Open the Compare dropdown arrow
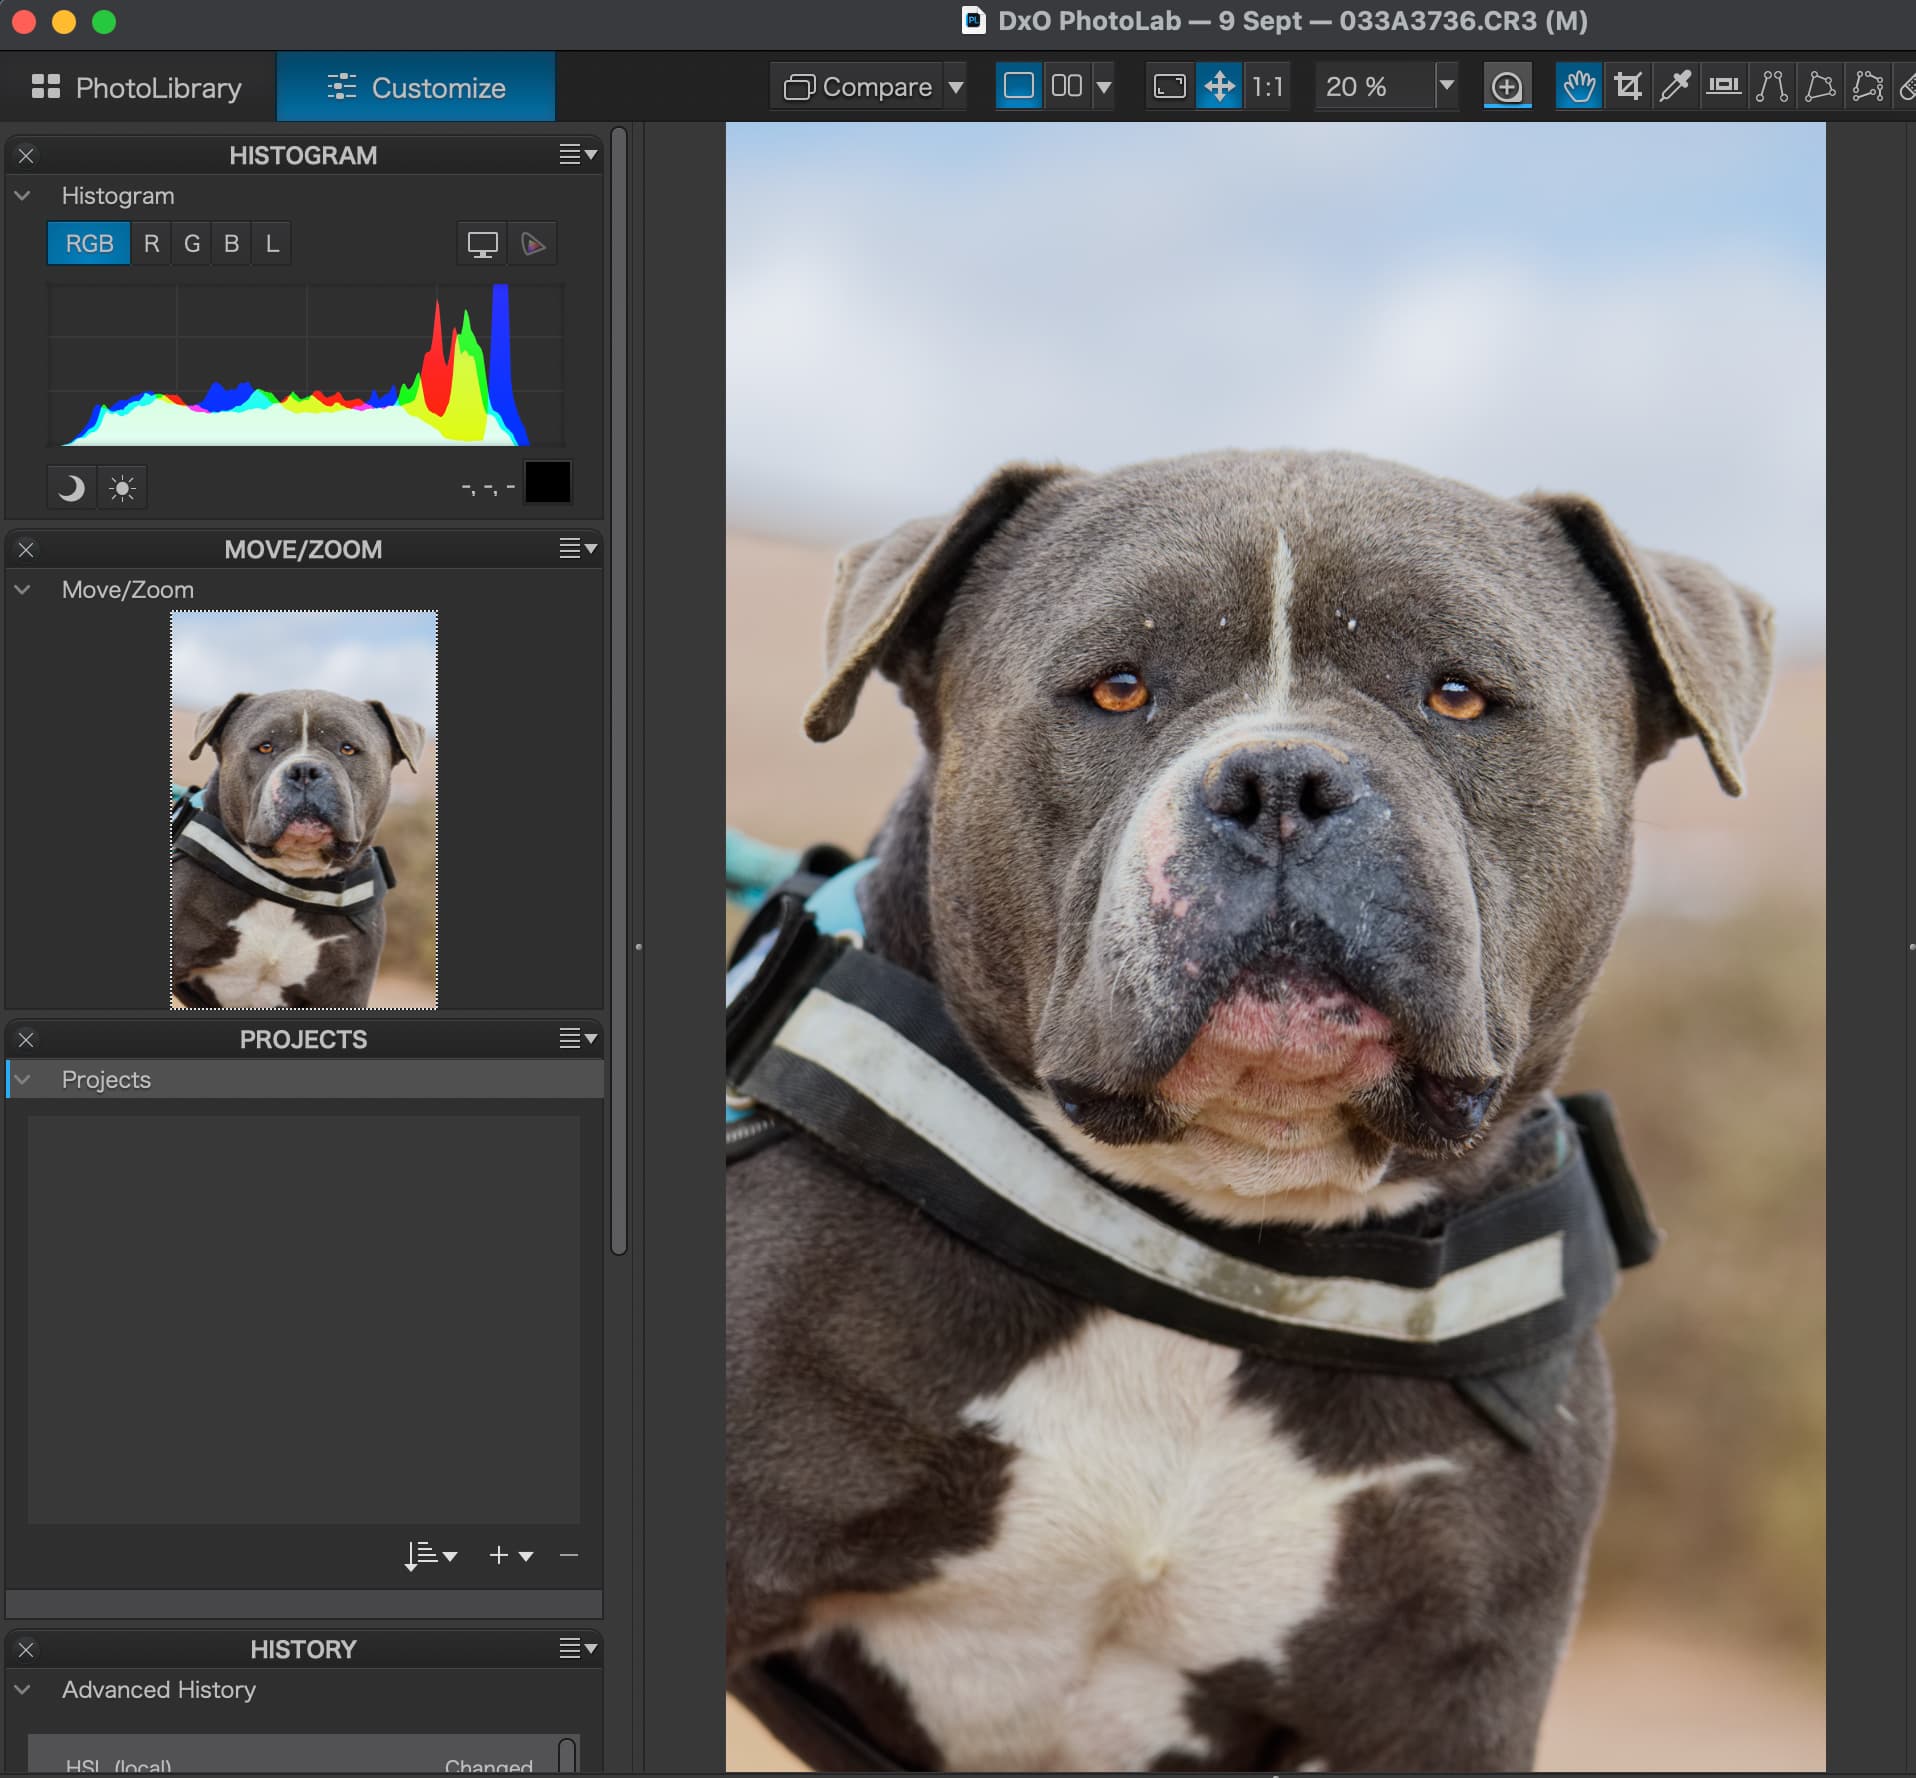Screen dimensions: 1916x1778 click(x=956, y=87)
